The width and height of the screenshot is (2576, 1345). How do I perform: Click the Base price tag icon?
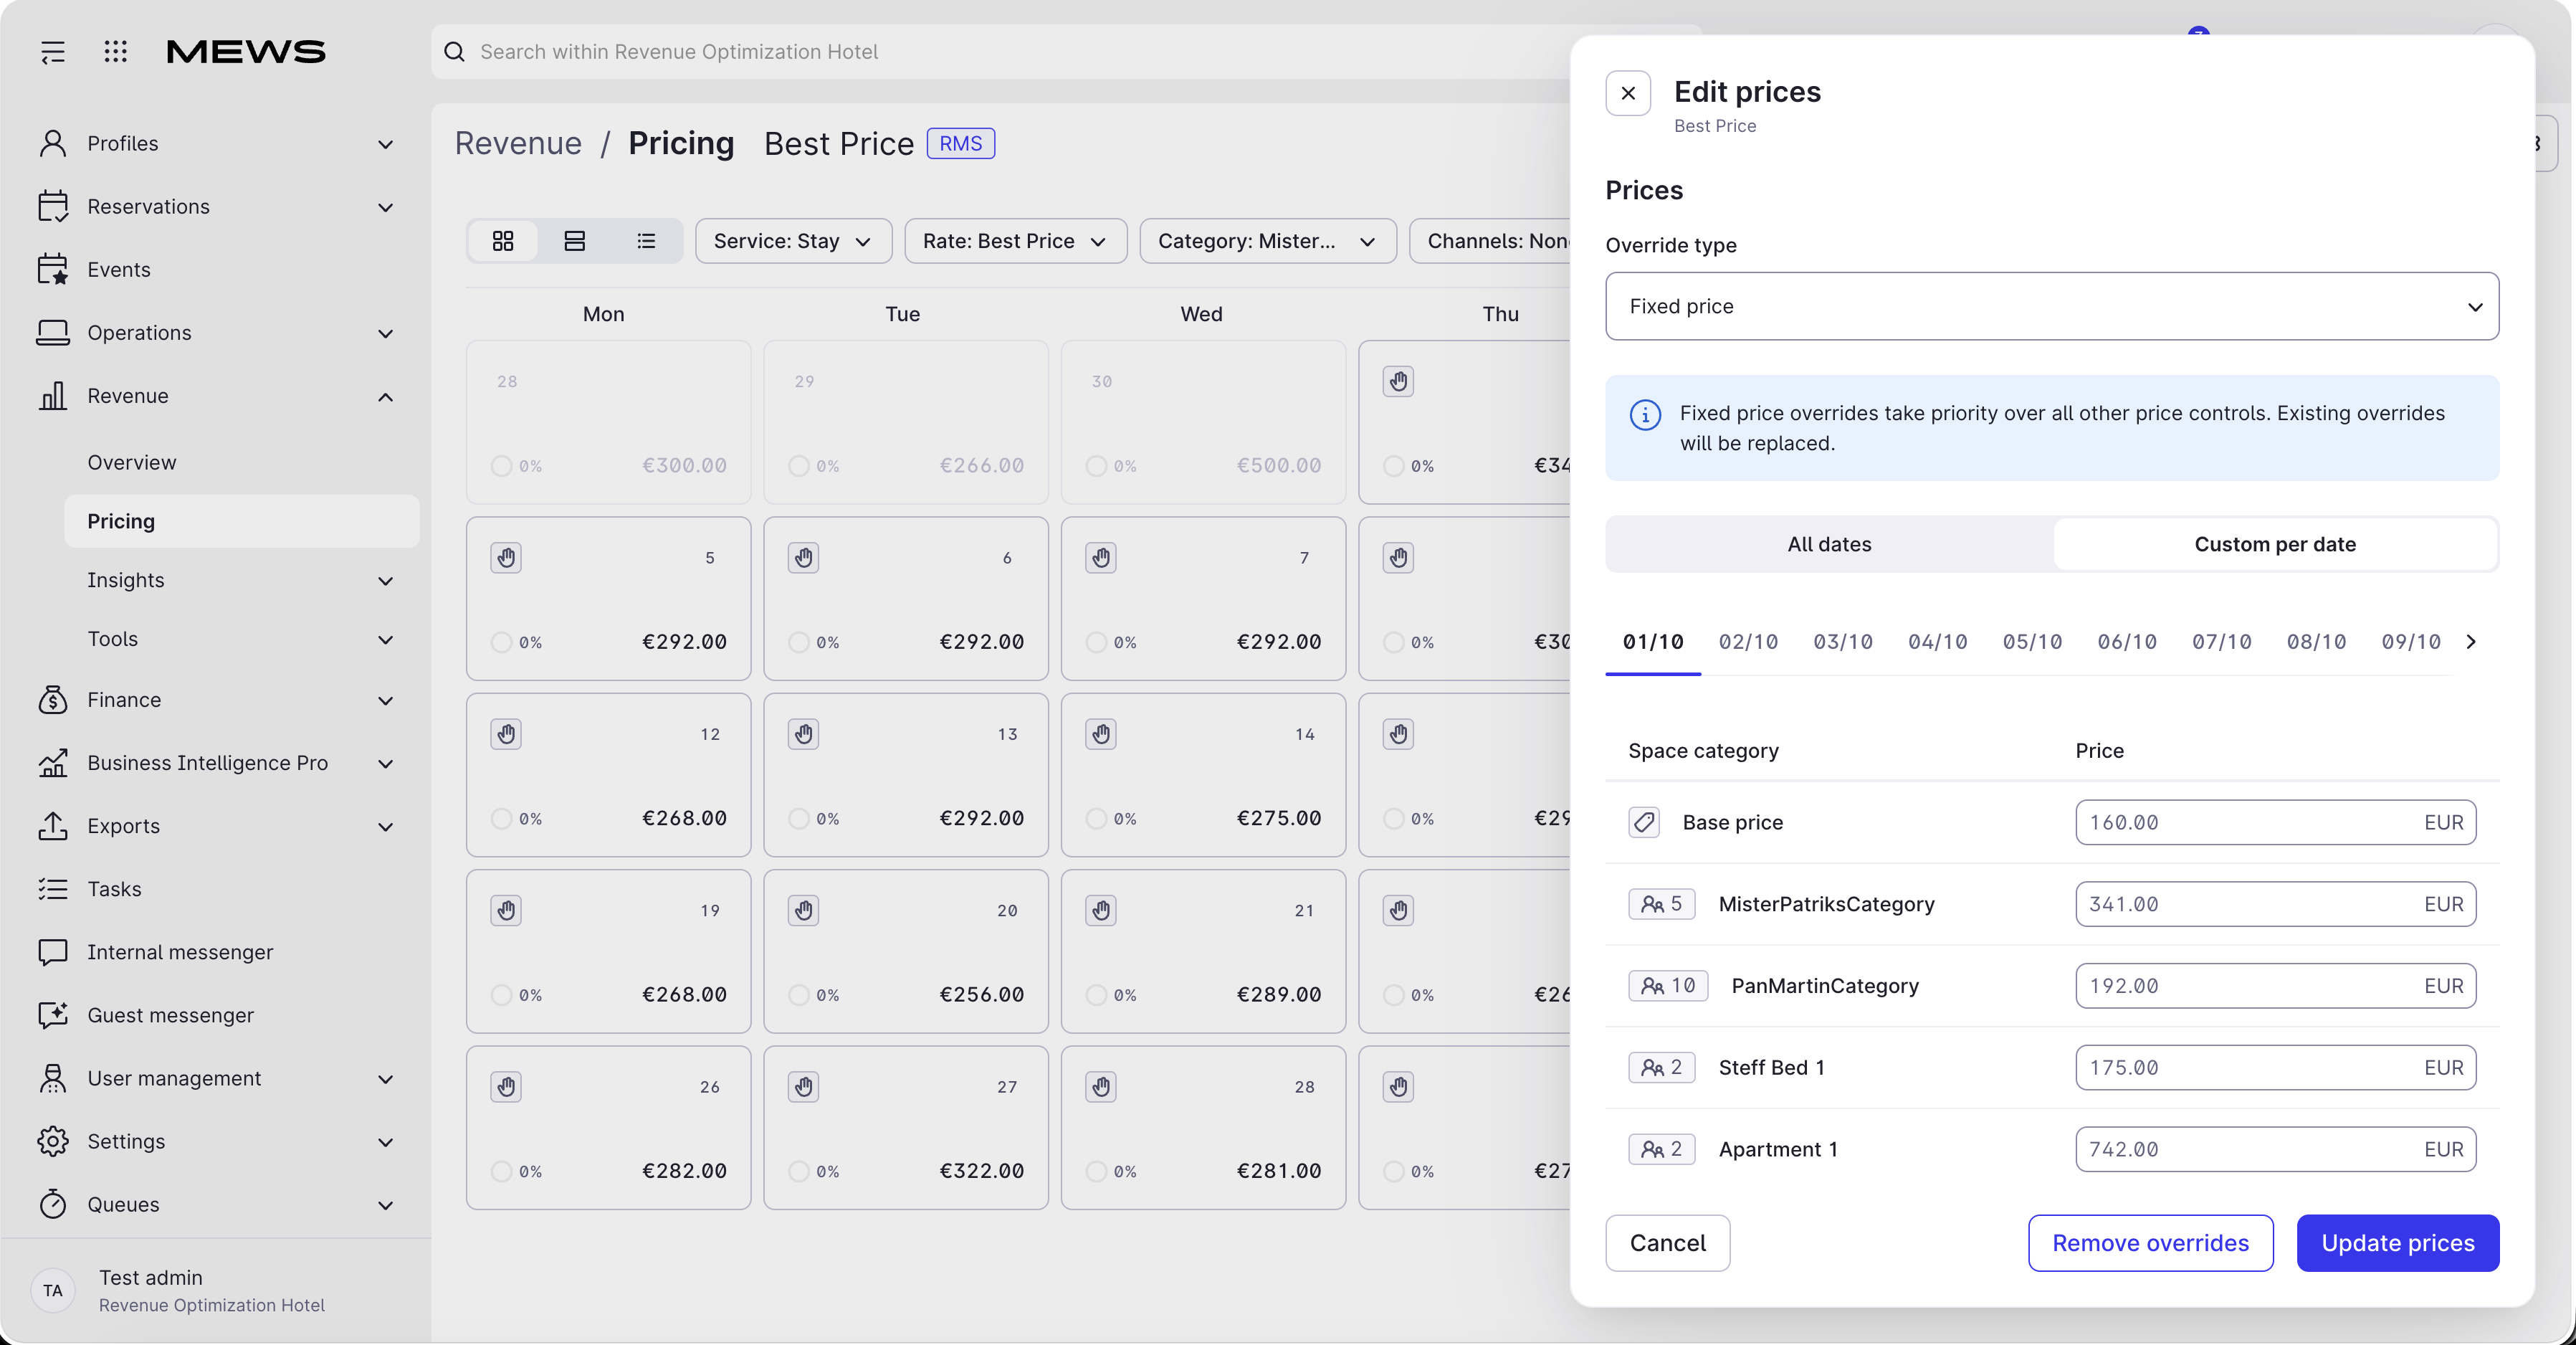[x=1644, y=823]
